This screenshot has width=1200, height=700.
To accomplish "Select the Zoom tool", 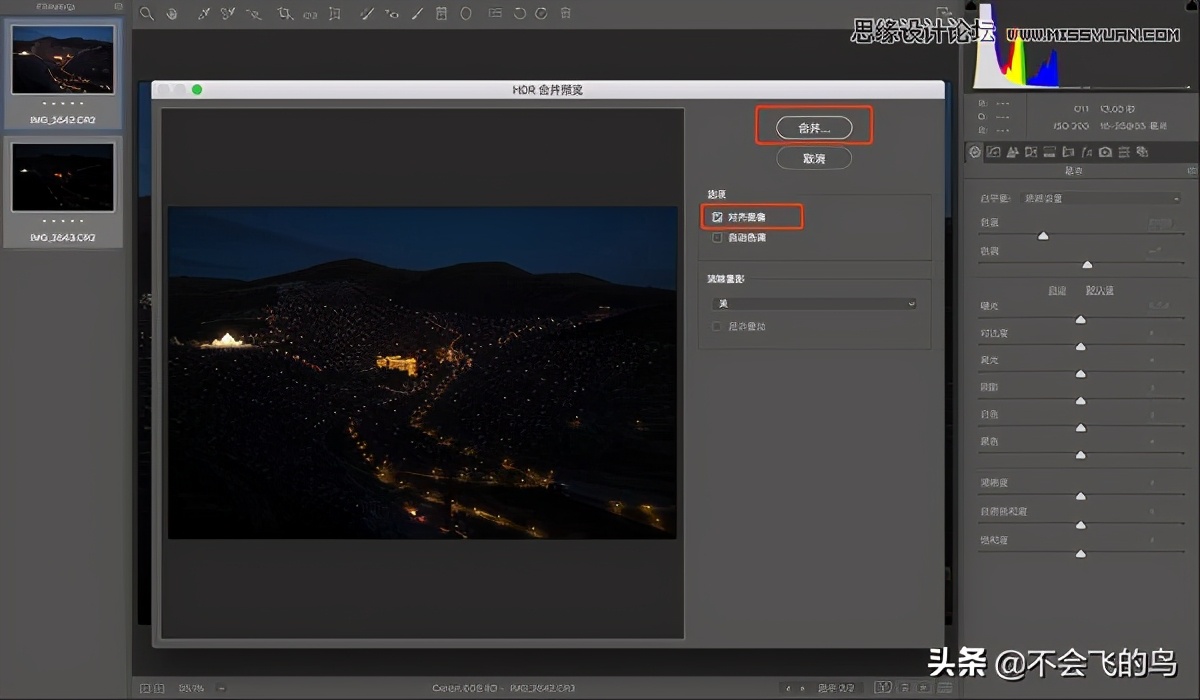I will click(145, 14).
